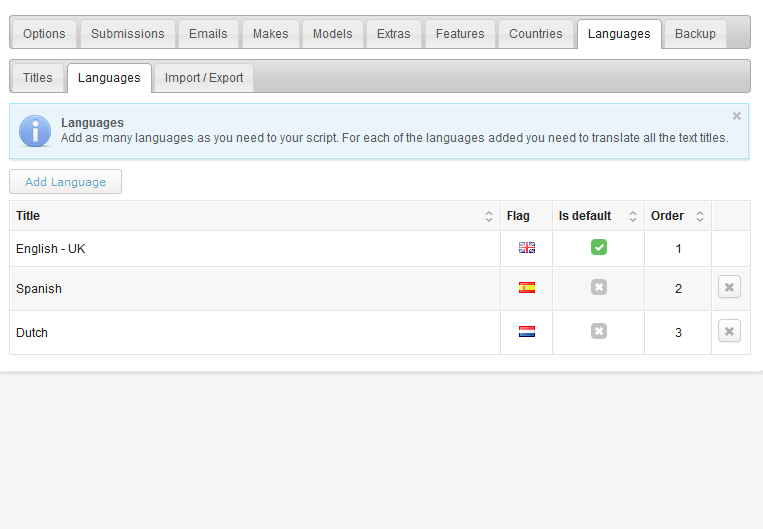Click the Dutch title cell
The width and height of the screenshot is (763, 529).
[x=254, y=332]
